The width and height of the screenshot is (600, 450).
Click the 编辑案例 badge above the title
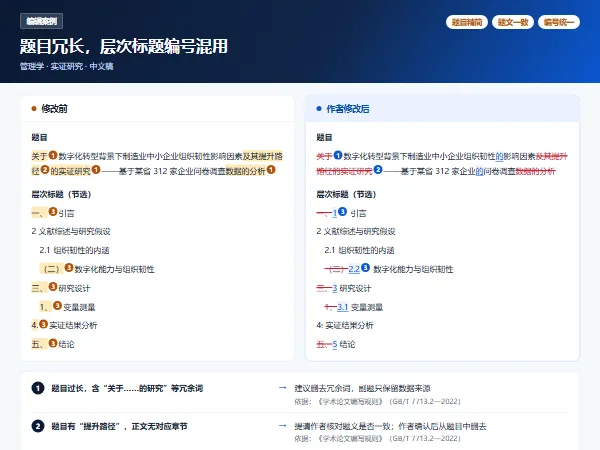pos(41,21)
